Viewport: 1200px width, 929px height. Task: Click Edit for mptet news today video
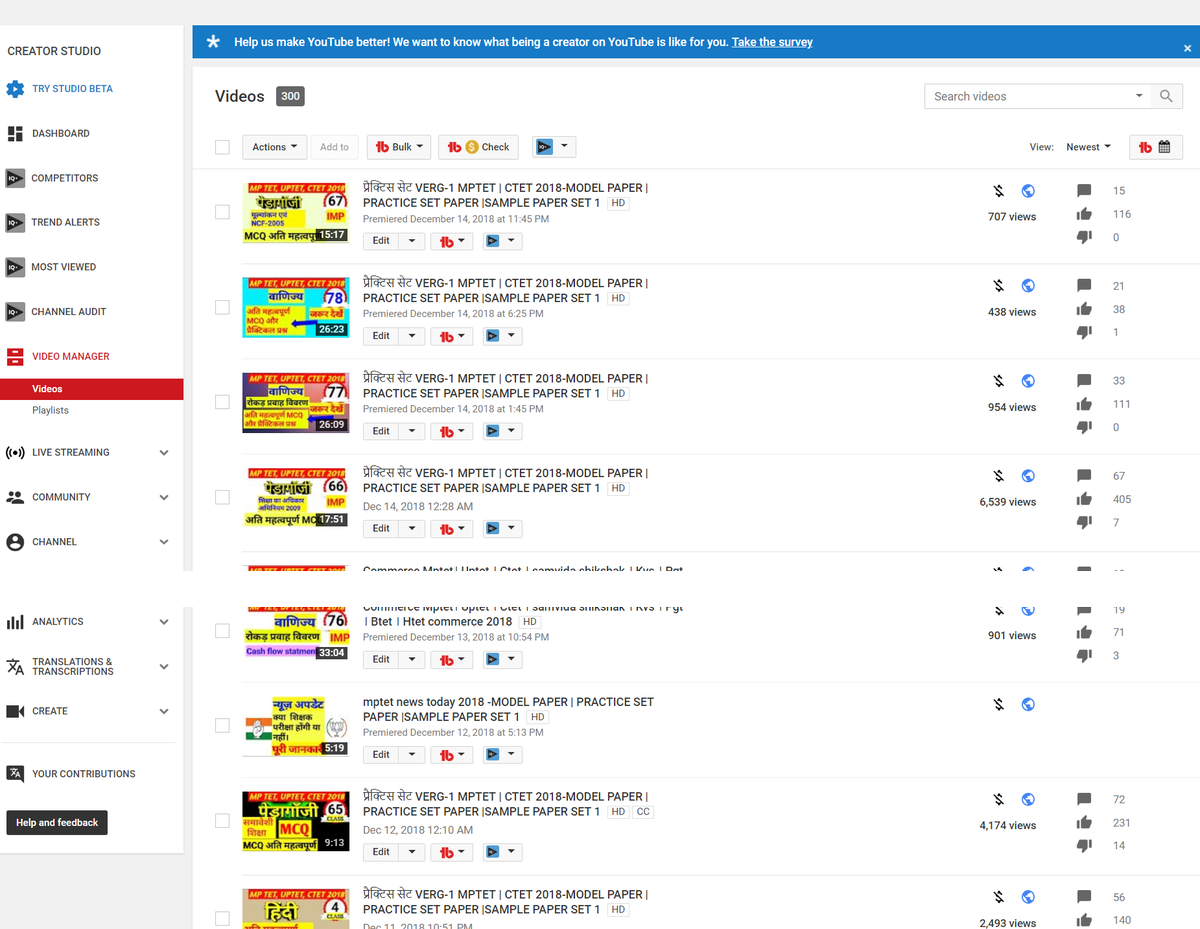click(381, 755)
